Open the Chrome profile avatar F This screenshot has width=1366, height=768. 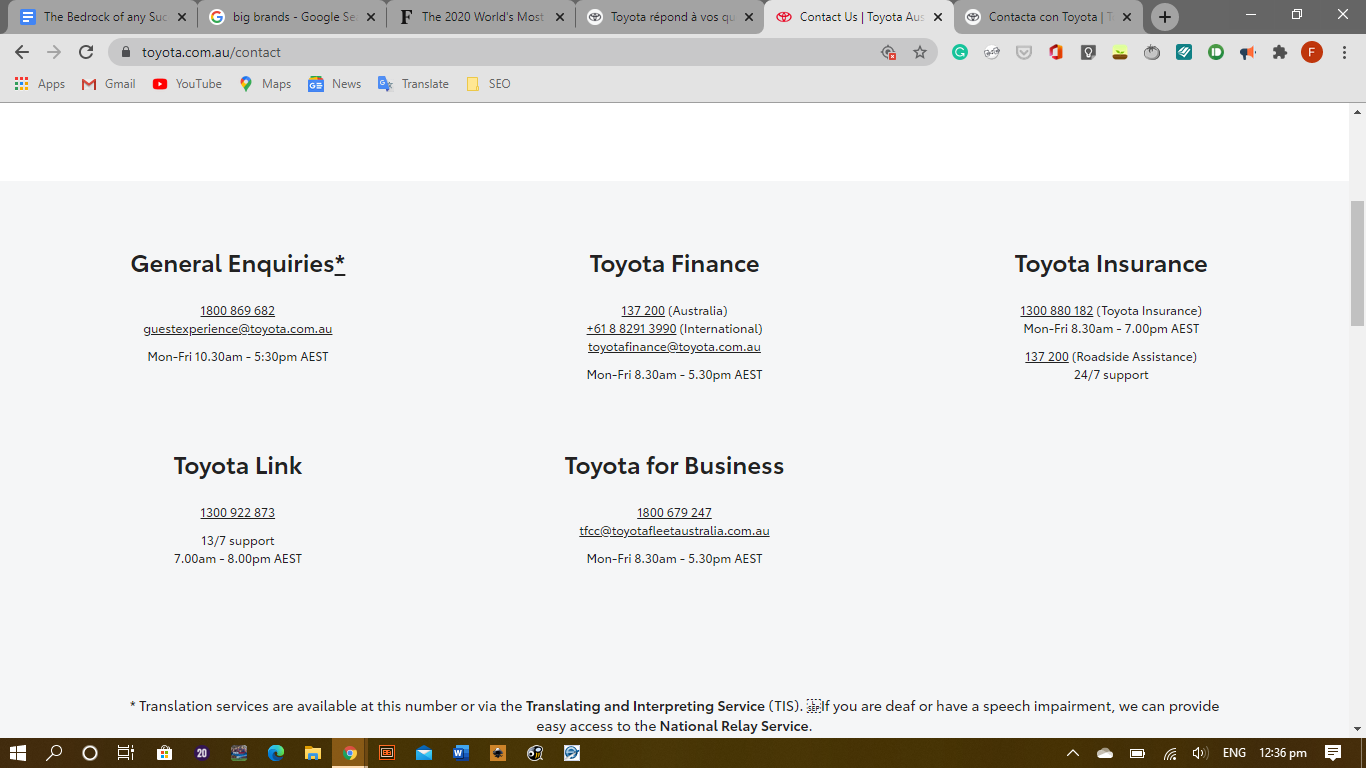[1312, 52]
